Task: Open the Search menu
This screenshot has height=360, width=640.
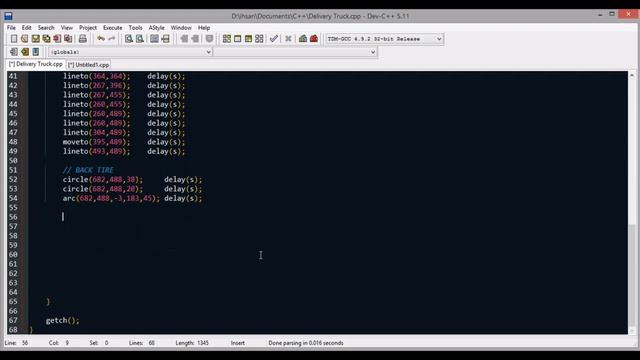Action: (46, 28)
